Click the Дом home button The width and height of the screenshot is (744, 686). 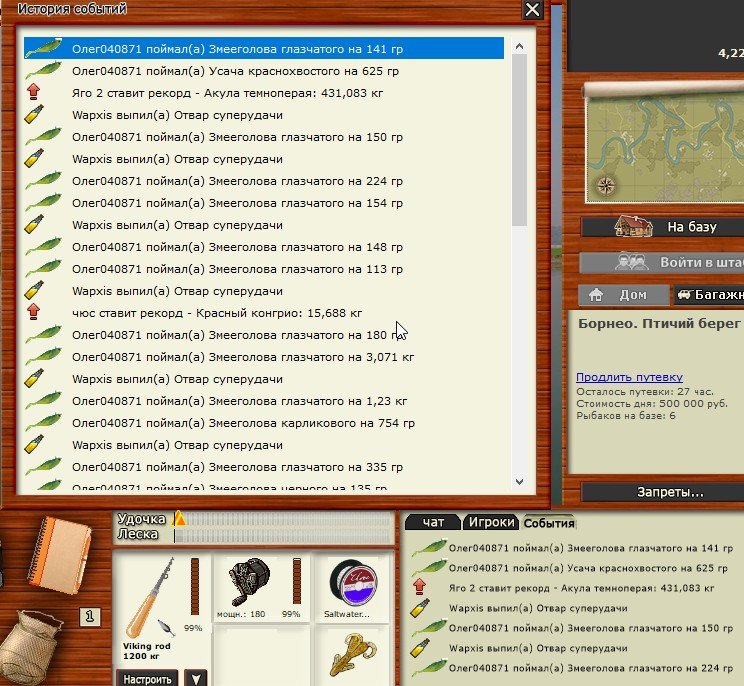pos(625,295)
